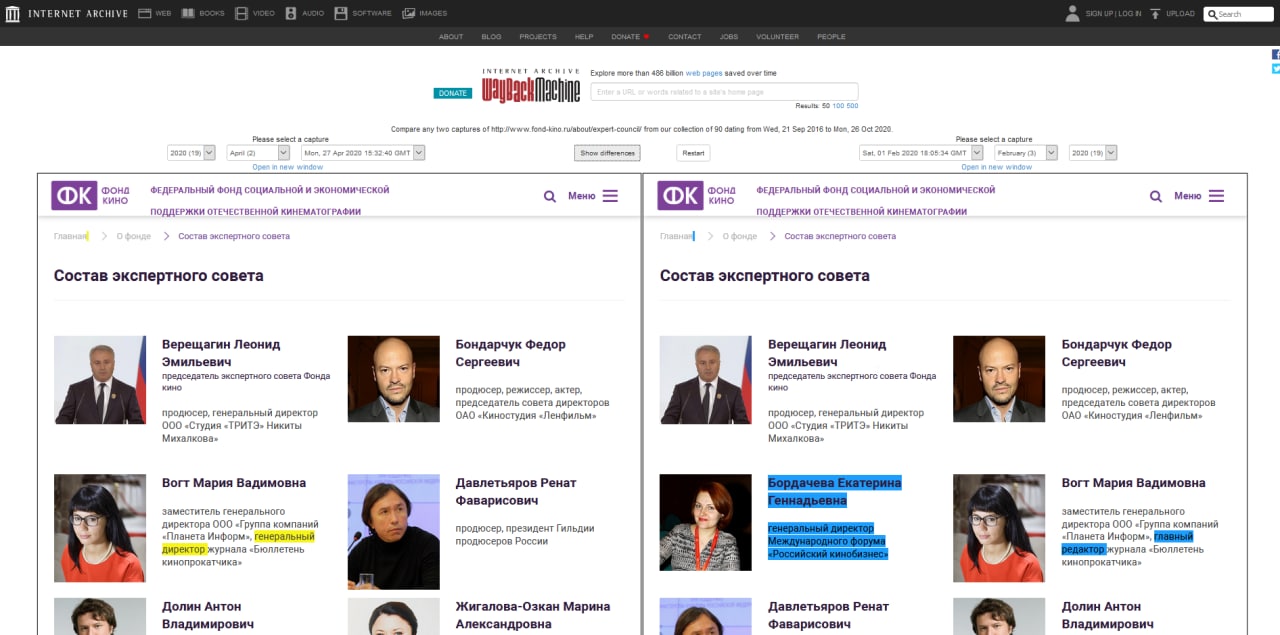Image resolution: width=1280 pixels, height=635 pixels.
Task: Open the Web section in top bar
Action: click(155, 13)
